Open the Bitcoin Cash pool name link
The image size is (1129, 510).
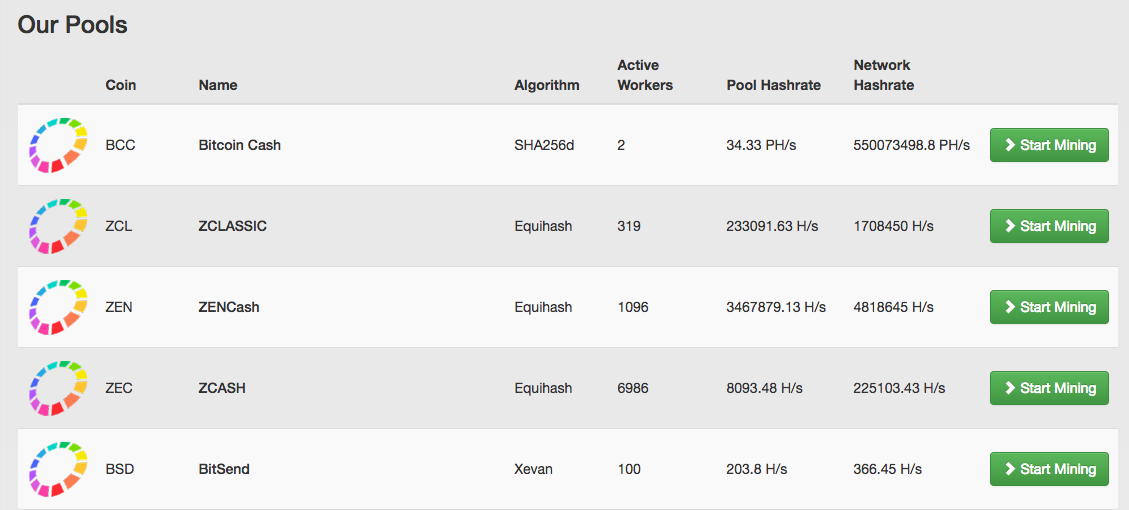239,145
